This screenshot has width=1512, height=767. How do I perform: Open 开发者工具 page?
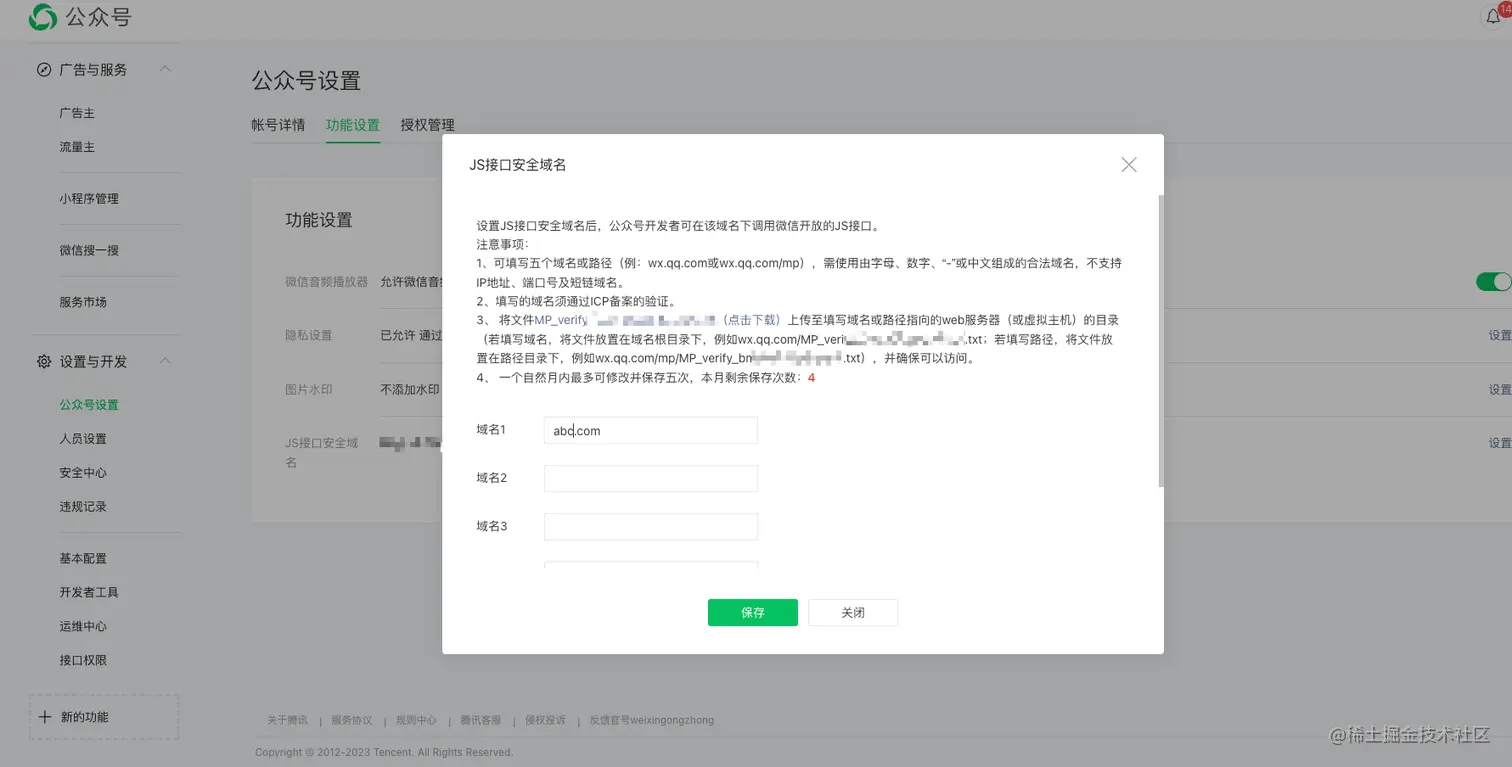pos(89,593)
